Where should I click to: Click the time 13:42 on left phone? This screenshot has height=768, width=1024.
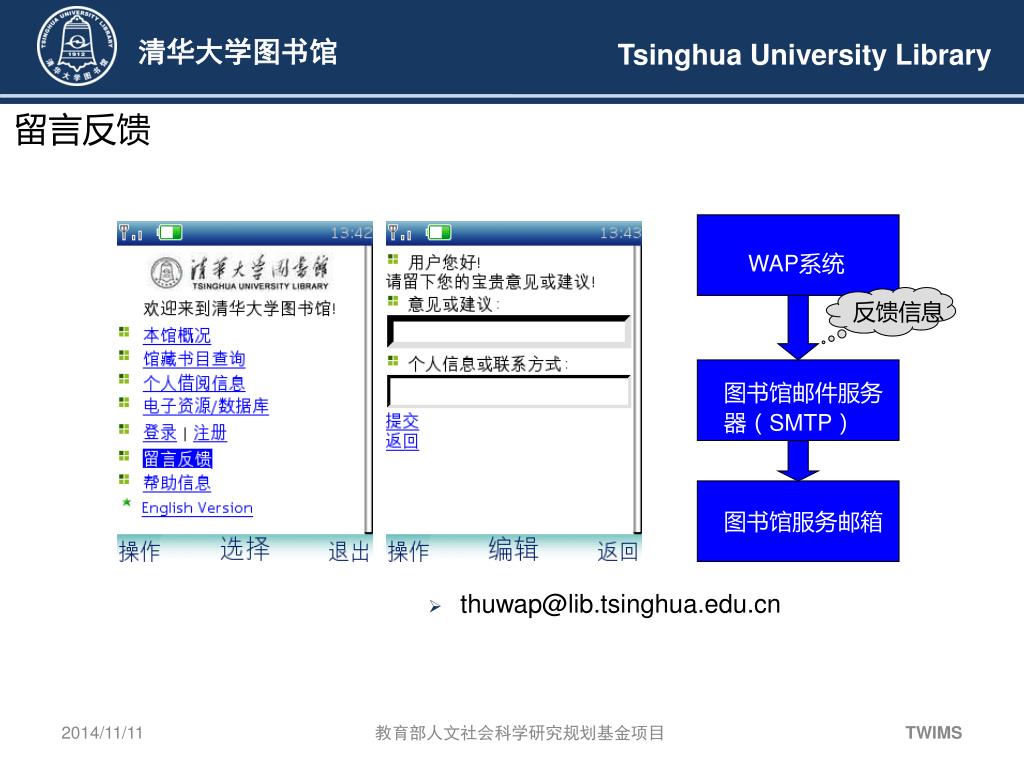point(351,232)
